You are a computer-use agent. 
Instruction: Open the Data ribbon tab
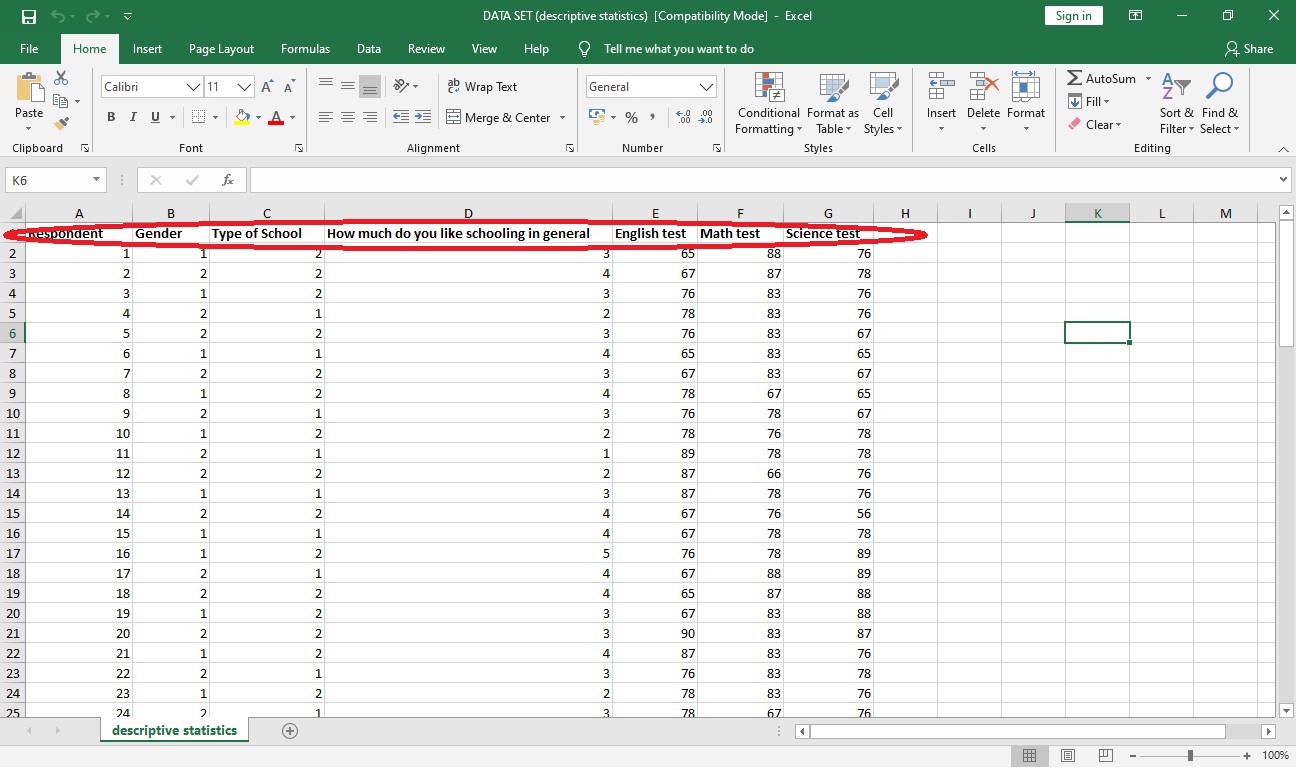[368, 48]
